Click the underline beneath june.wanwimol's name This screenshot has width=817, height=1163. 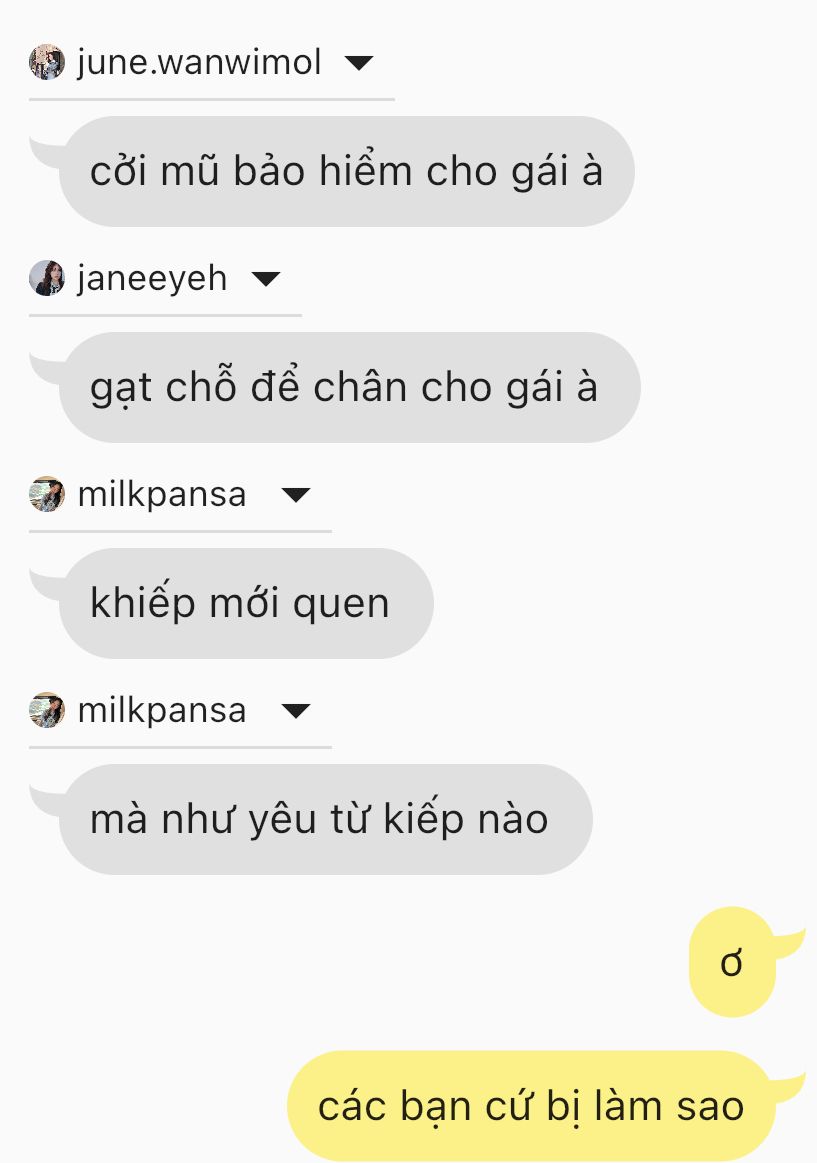coord(212,99)
